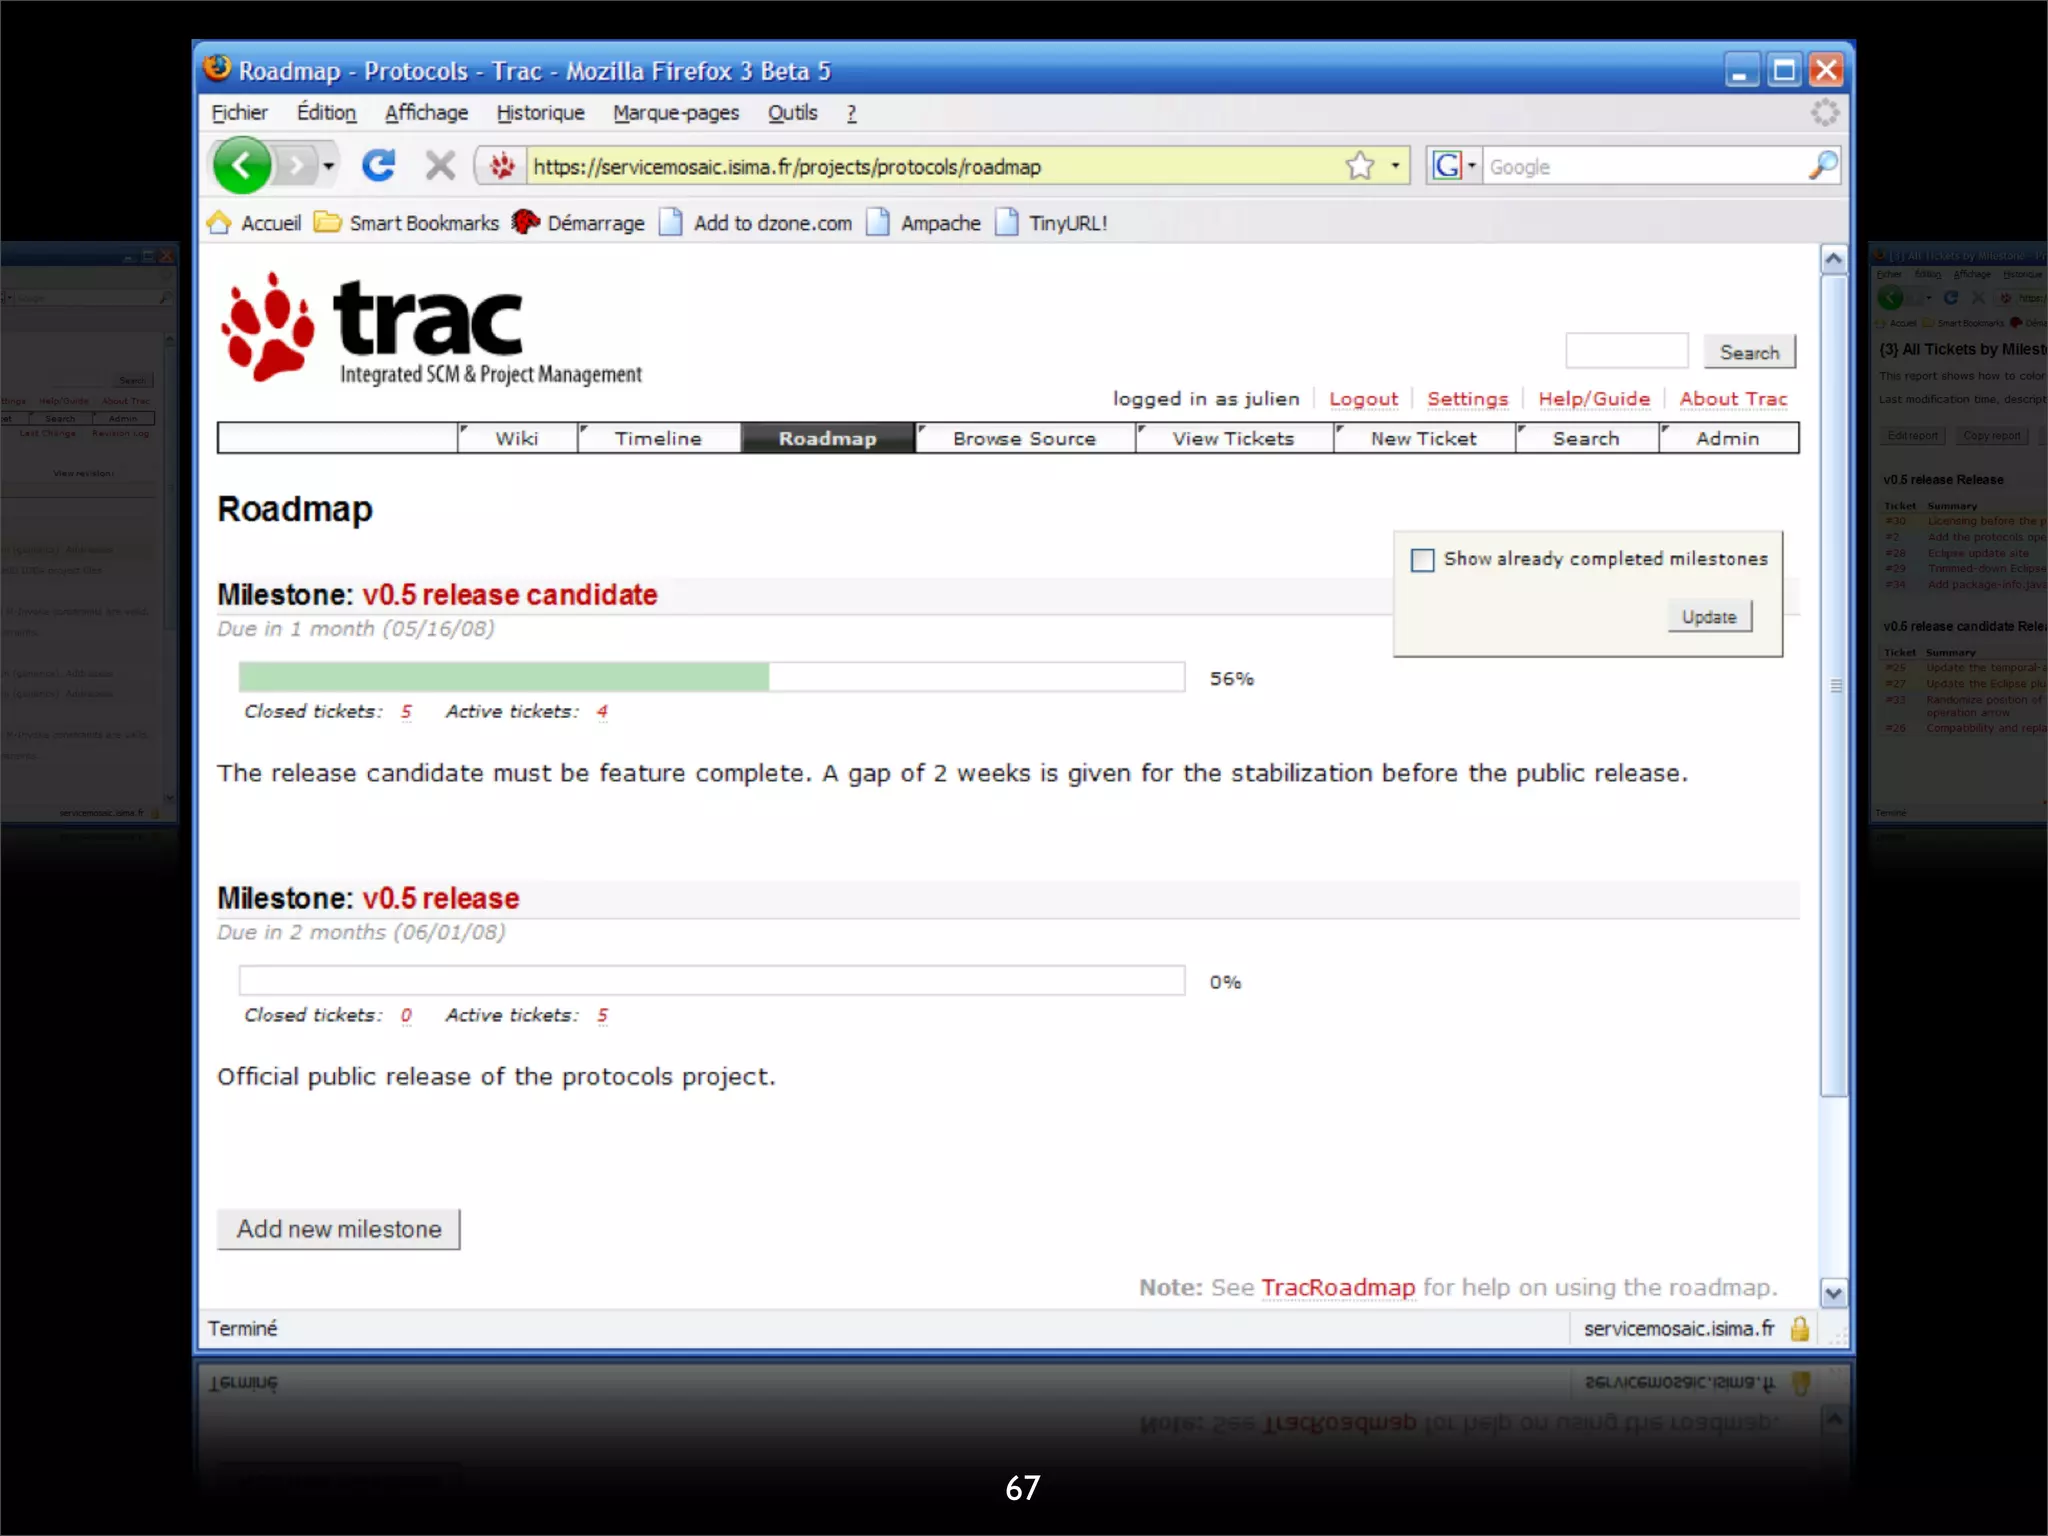Click the bookmark star in address bar
The image size is (2048, 1536).
[x=1359, y=166]
